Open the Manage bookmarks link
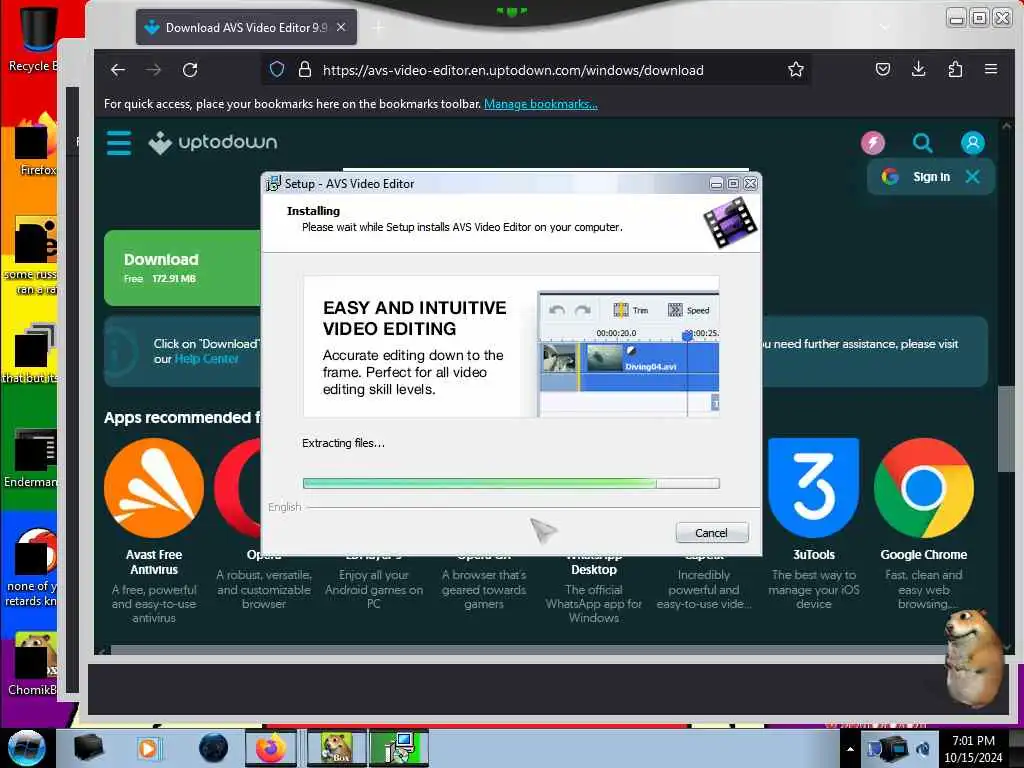This screenshot has width=1024, height=768. (541, 104)
